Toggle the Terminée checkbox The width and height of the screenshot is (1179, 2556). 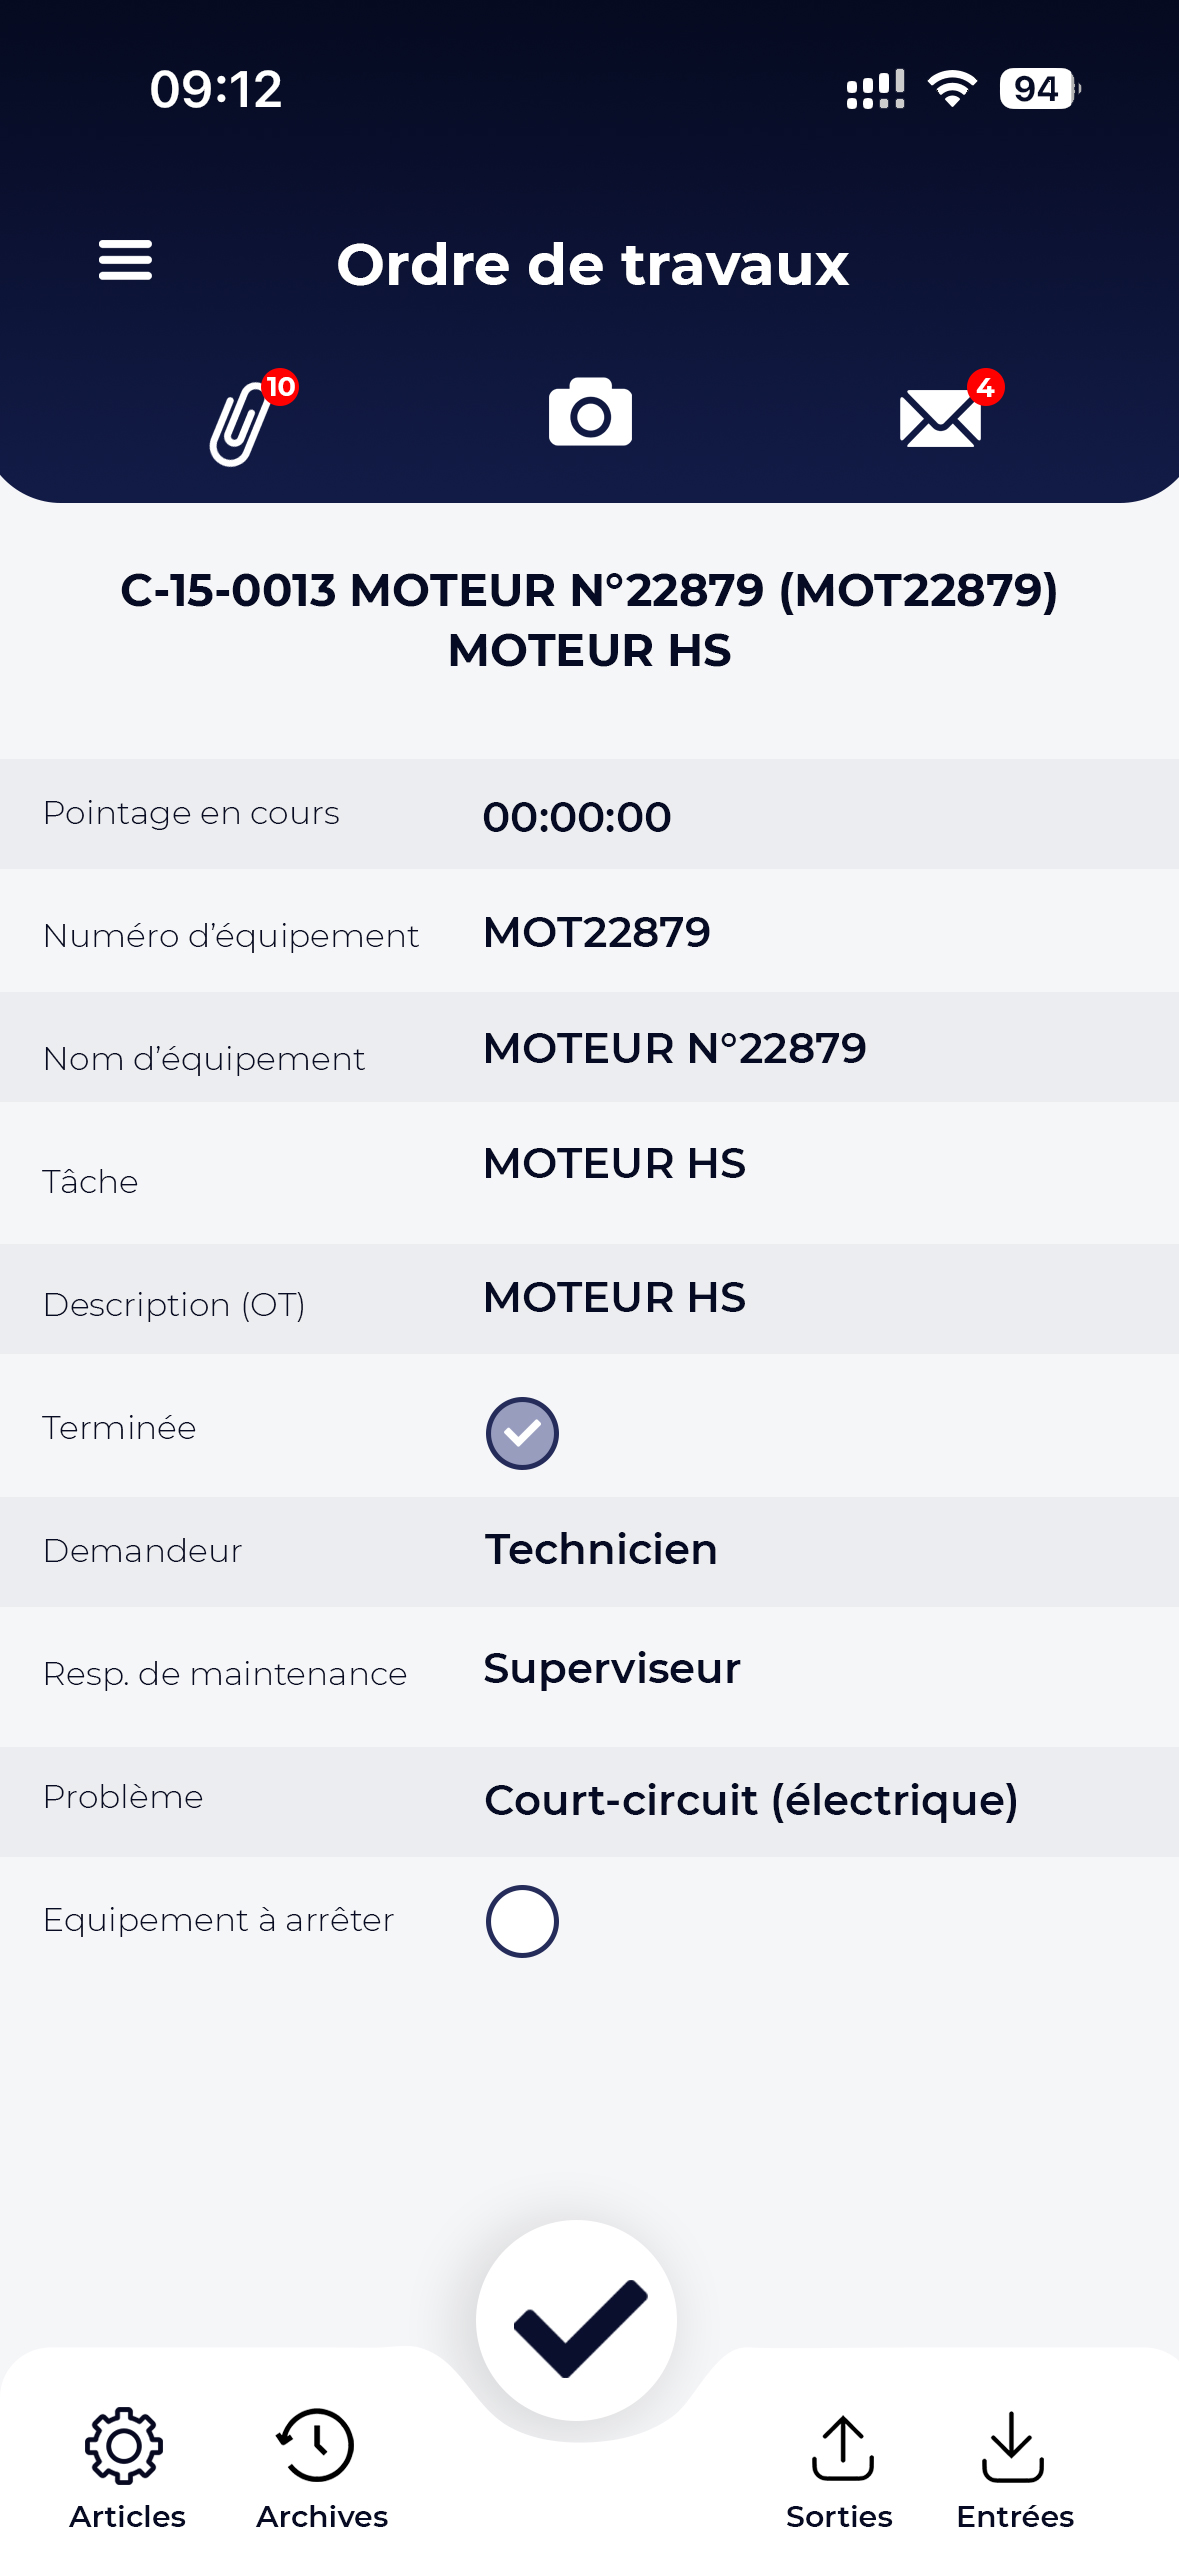tap(522, 1432)
